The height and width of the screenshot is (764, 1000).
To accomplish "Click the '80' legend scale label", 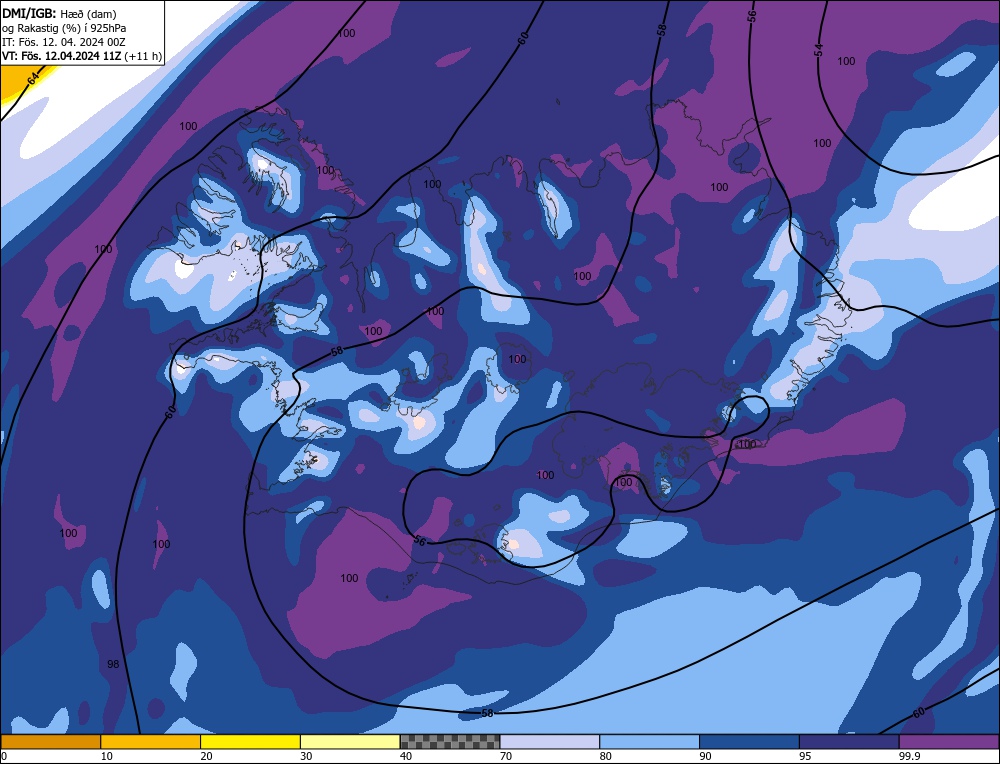I will (606, 756).
